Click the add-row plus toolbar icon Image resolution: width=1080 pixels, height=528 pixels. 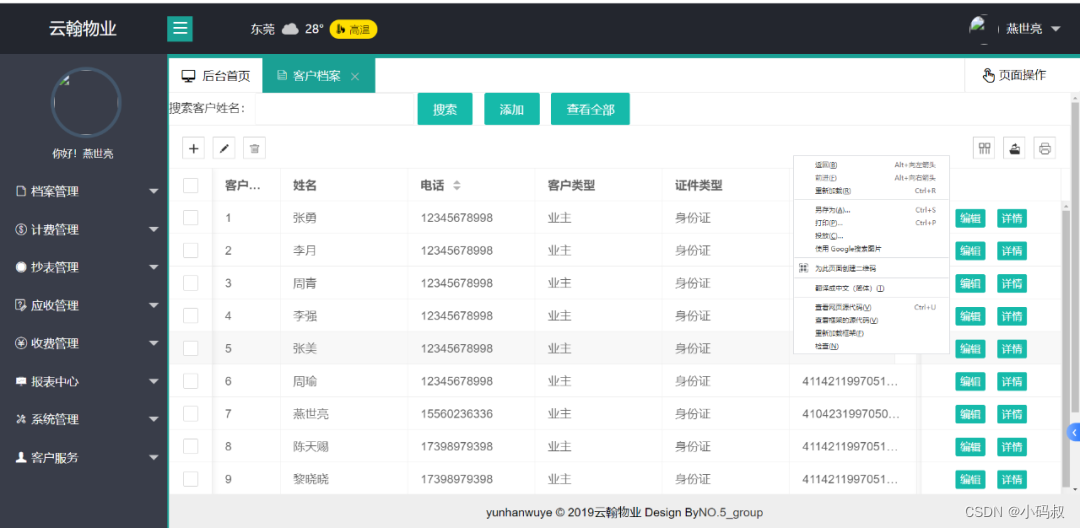click(x=194, y=148)
